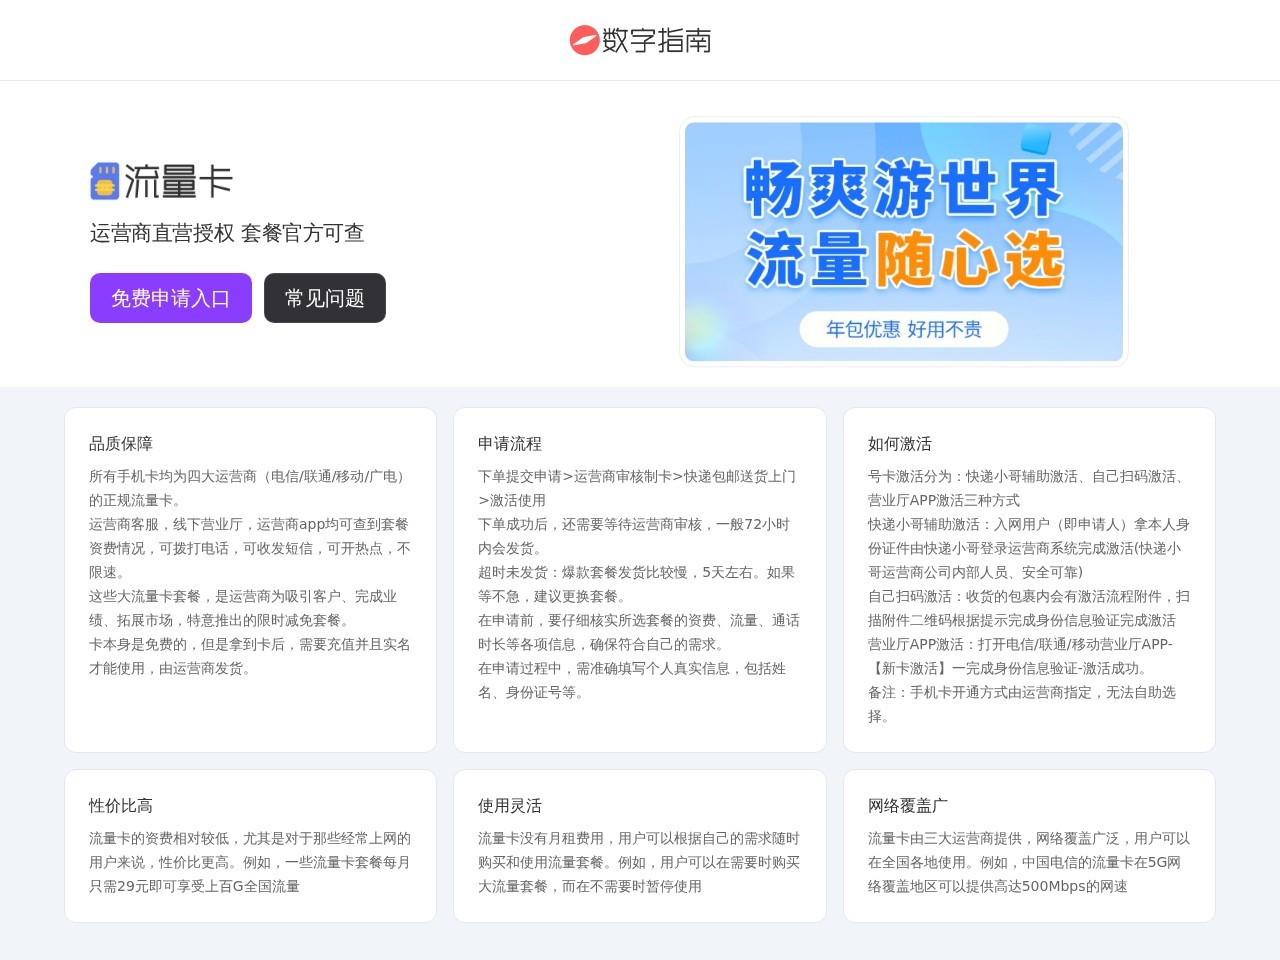Open the 常见问题 dark button
This screenshot has height=960, width=1280.
click(x=324, y=297)
